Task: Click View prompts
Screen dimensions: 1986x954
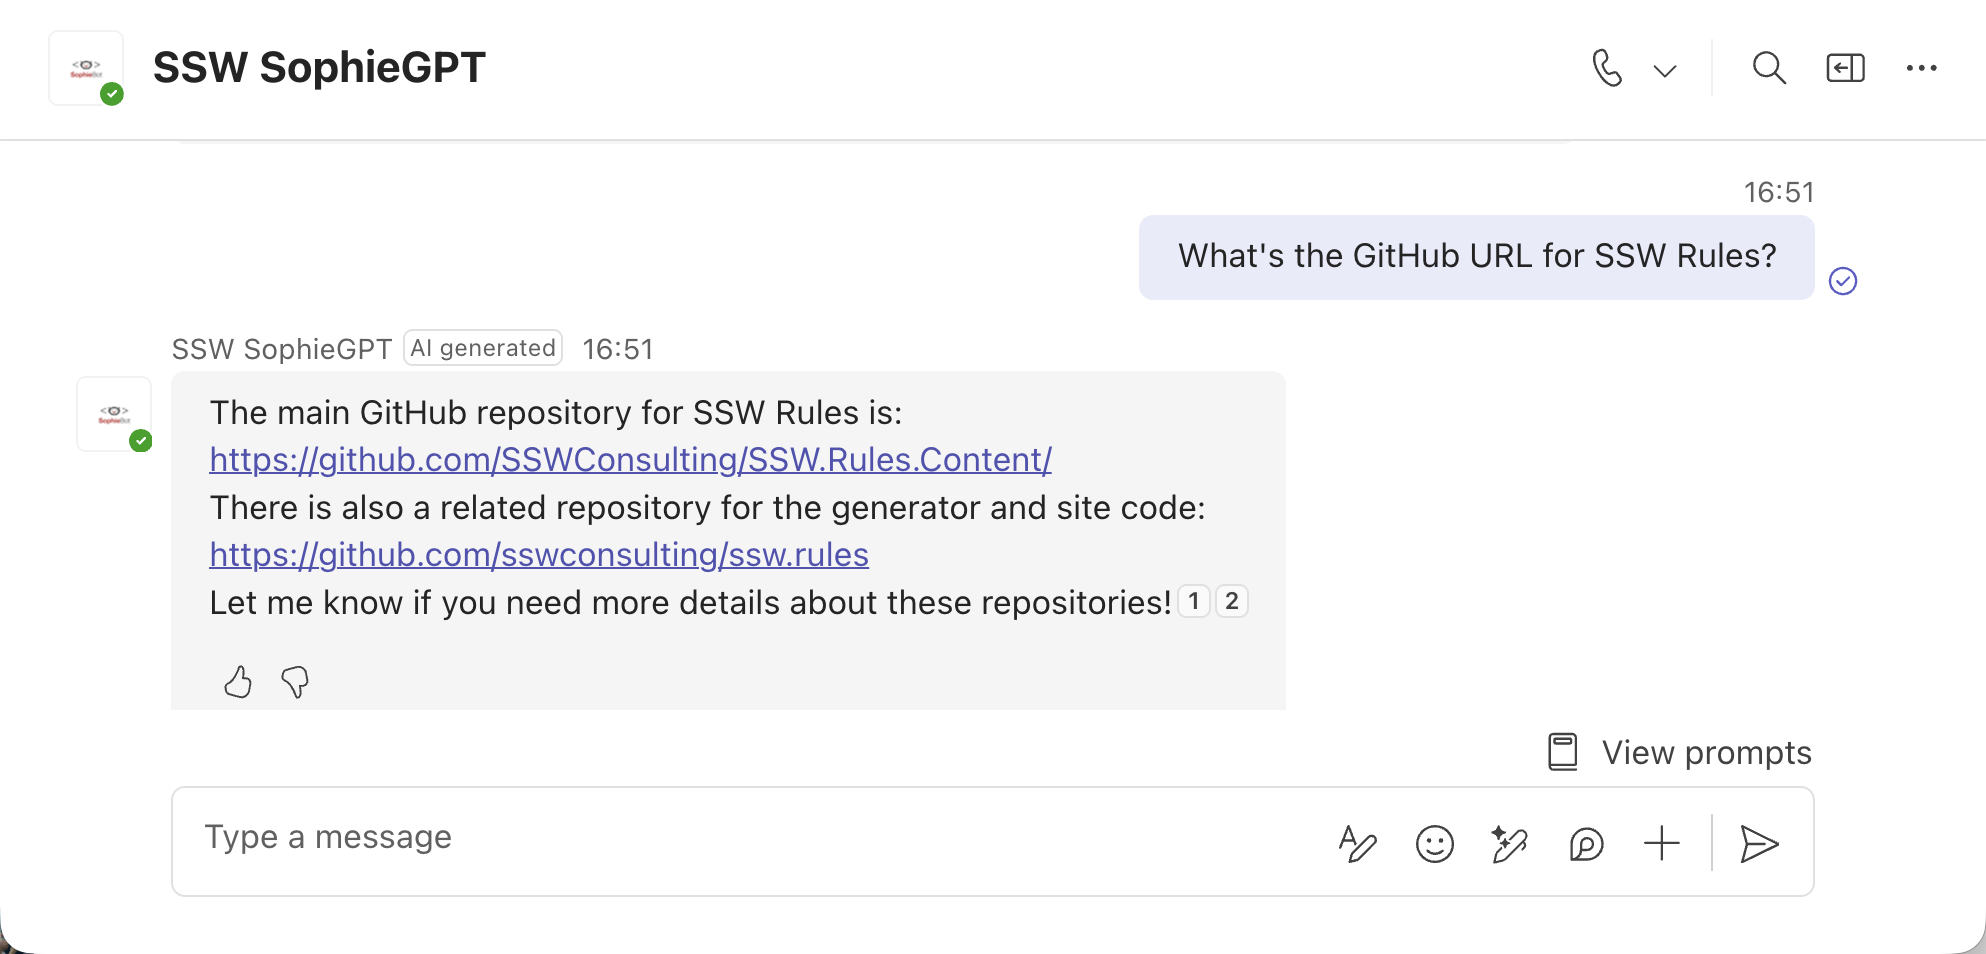Action: pyautogui.click(x=1681, y=752)
